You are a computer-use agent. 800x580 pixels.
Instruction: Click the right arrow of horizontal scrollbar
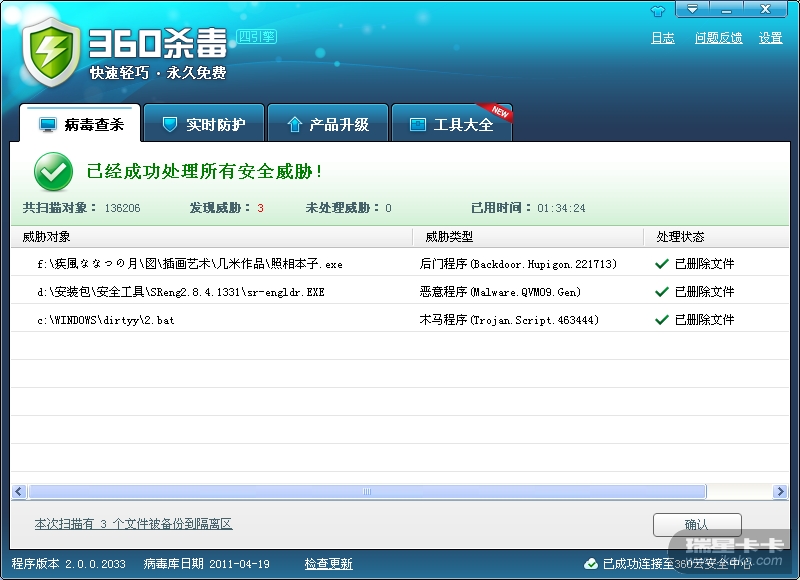pos(780,492)
